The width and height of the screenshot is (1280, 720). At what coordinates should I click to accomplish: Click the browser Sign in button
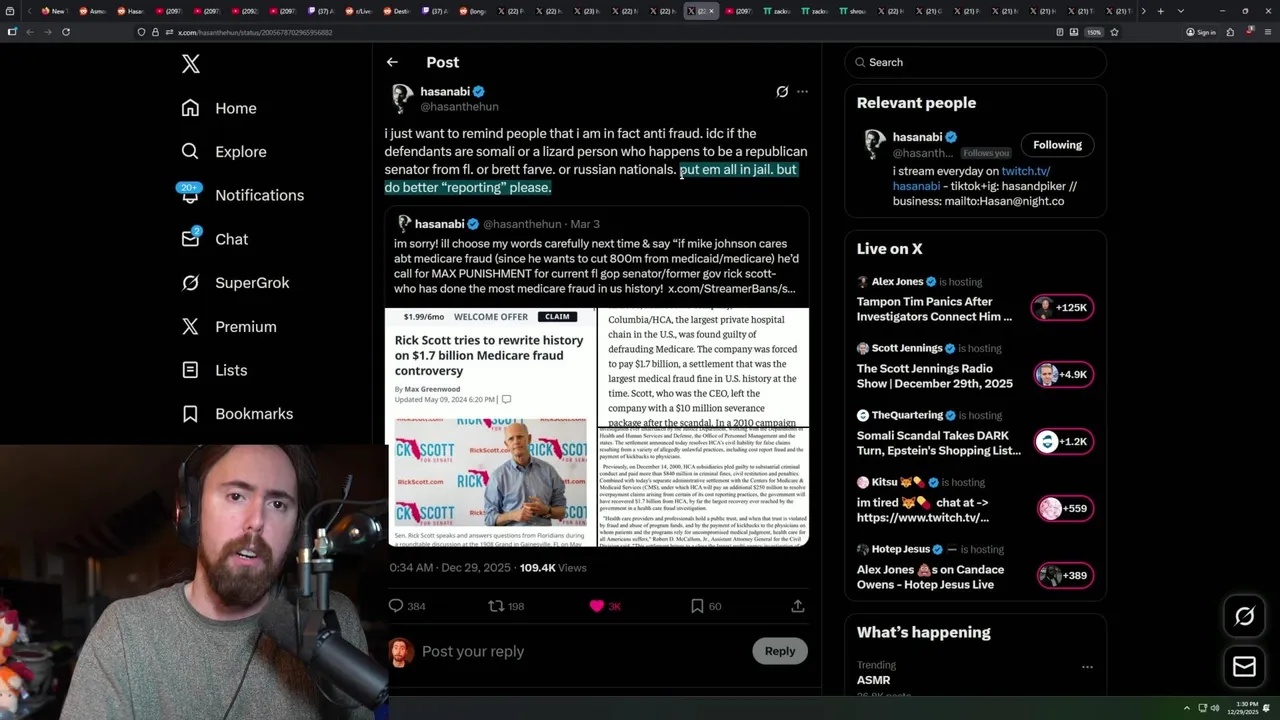click(1201, 32)
